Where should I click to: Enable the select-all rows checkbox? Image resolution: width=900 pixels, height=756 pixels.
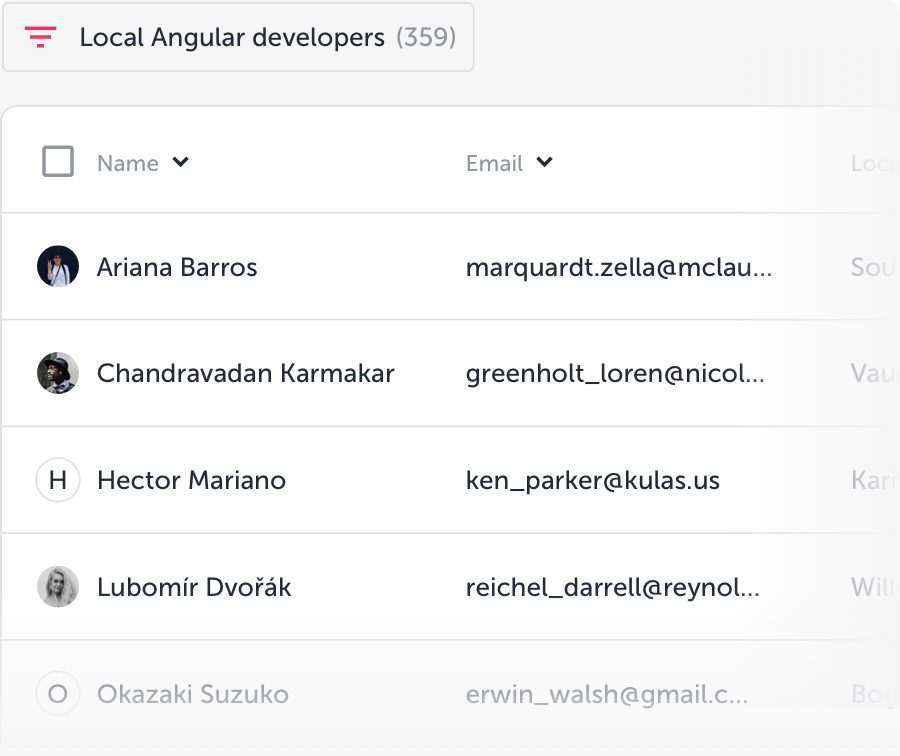coord(57,160)
